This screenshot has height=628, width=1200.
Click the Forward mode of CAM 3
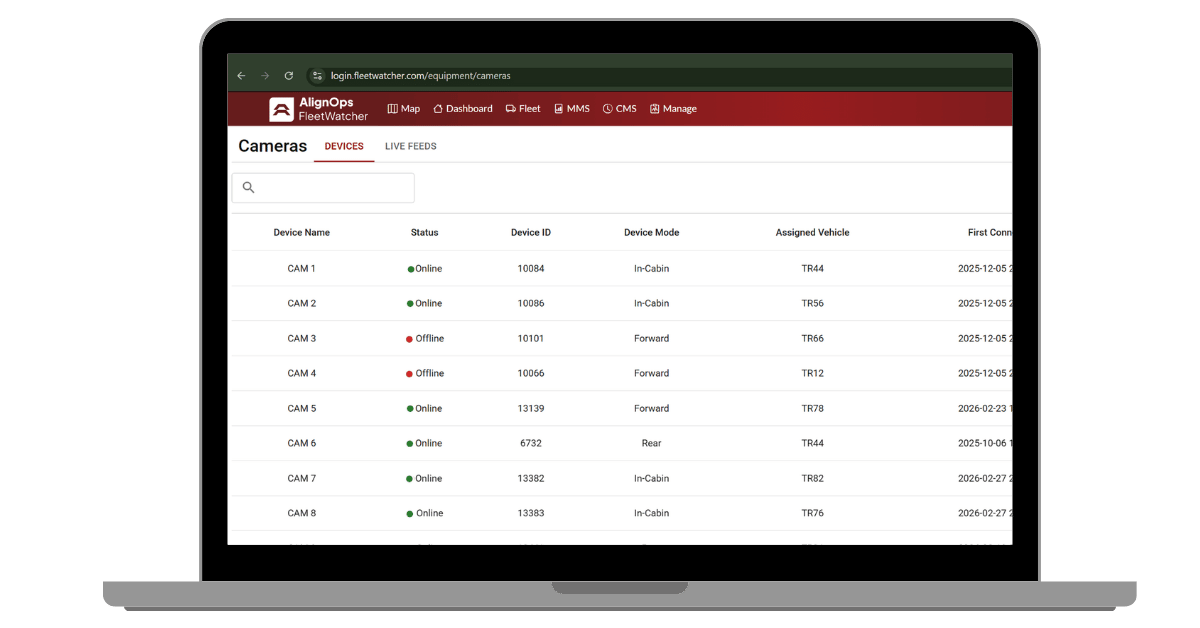click(x=652, y=339)
